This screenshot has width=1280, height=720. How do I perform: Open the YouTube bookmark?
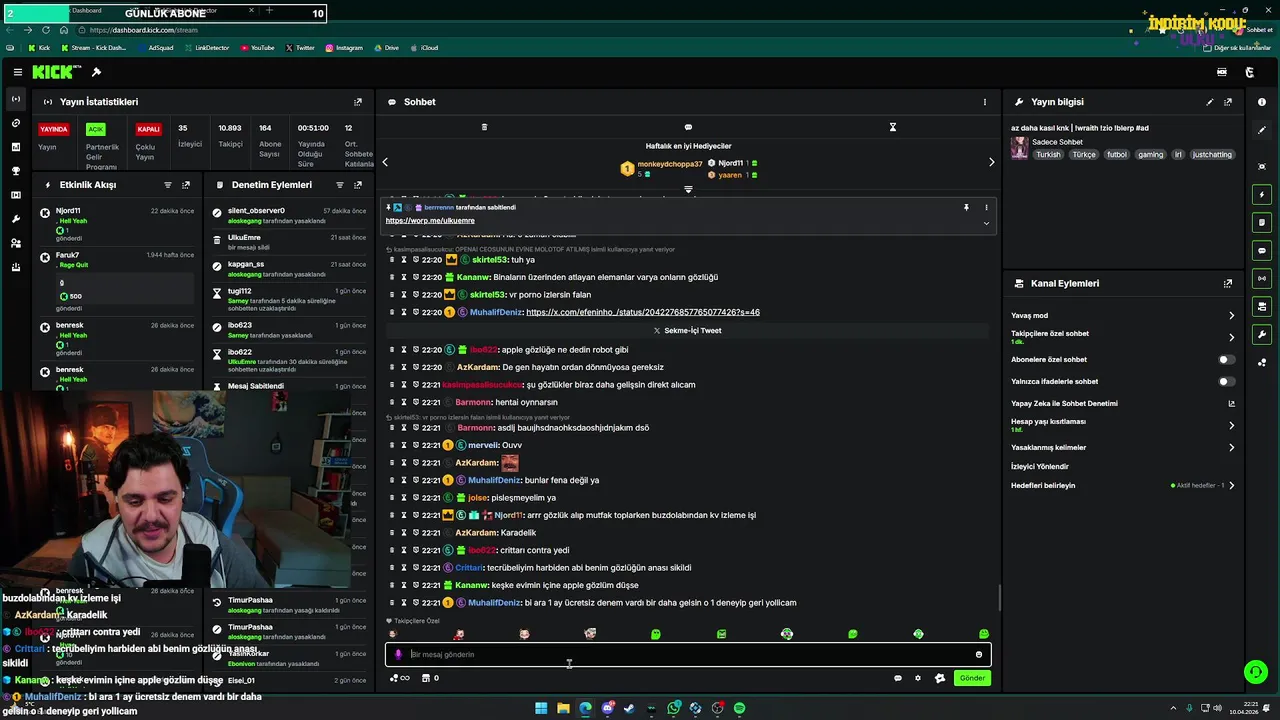(x=257, y=47)
